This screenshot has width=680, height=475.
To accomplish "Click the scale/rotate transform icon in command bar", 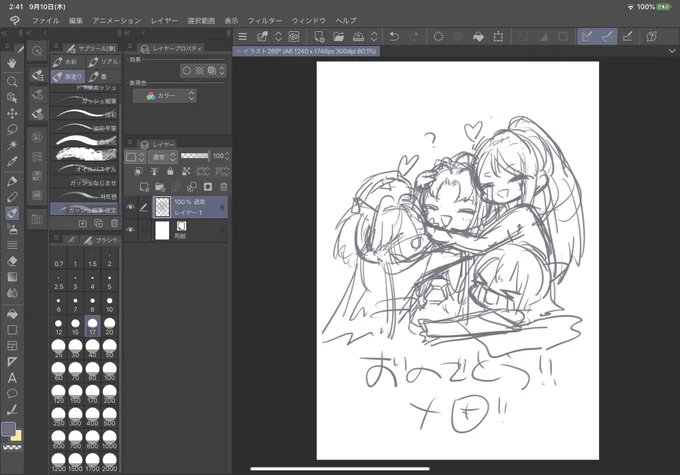I will (x=498, y=36).
